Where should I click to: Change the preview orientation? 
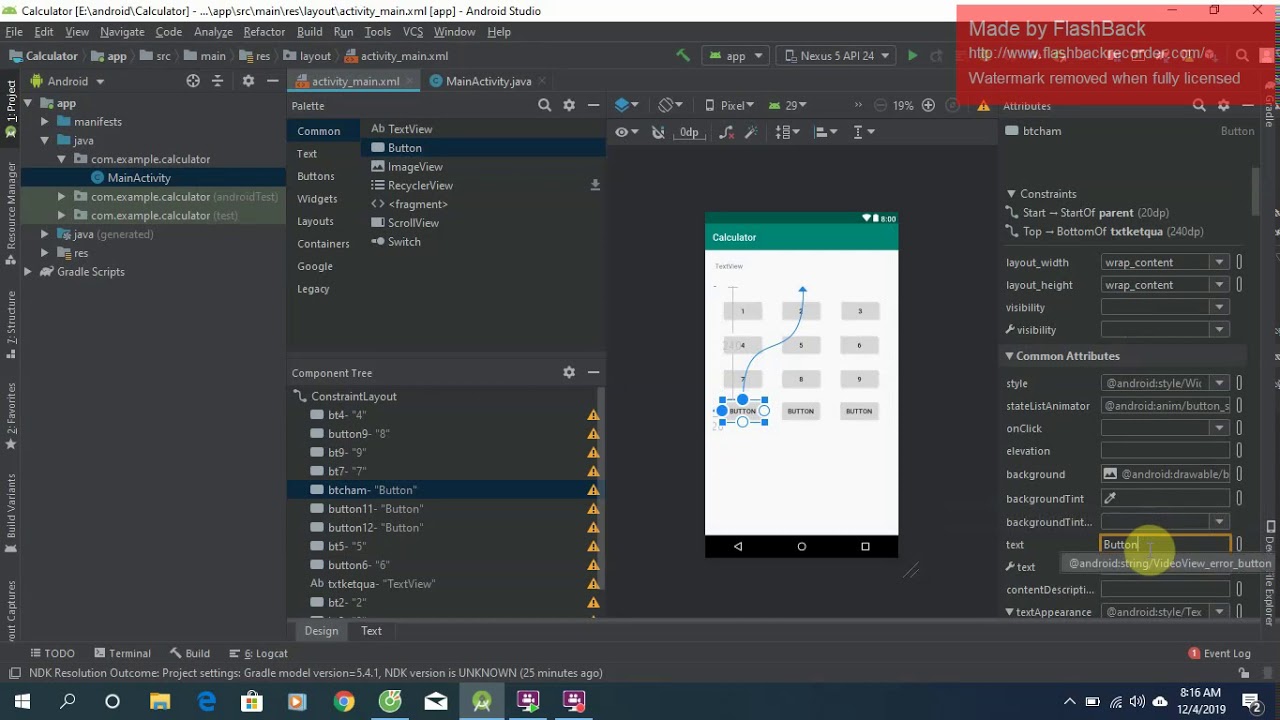(670, 105)
